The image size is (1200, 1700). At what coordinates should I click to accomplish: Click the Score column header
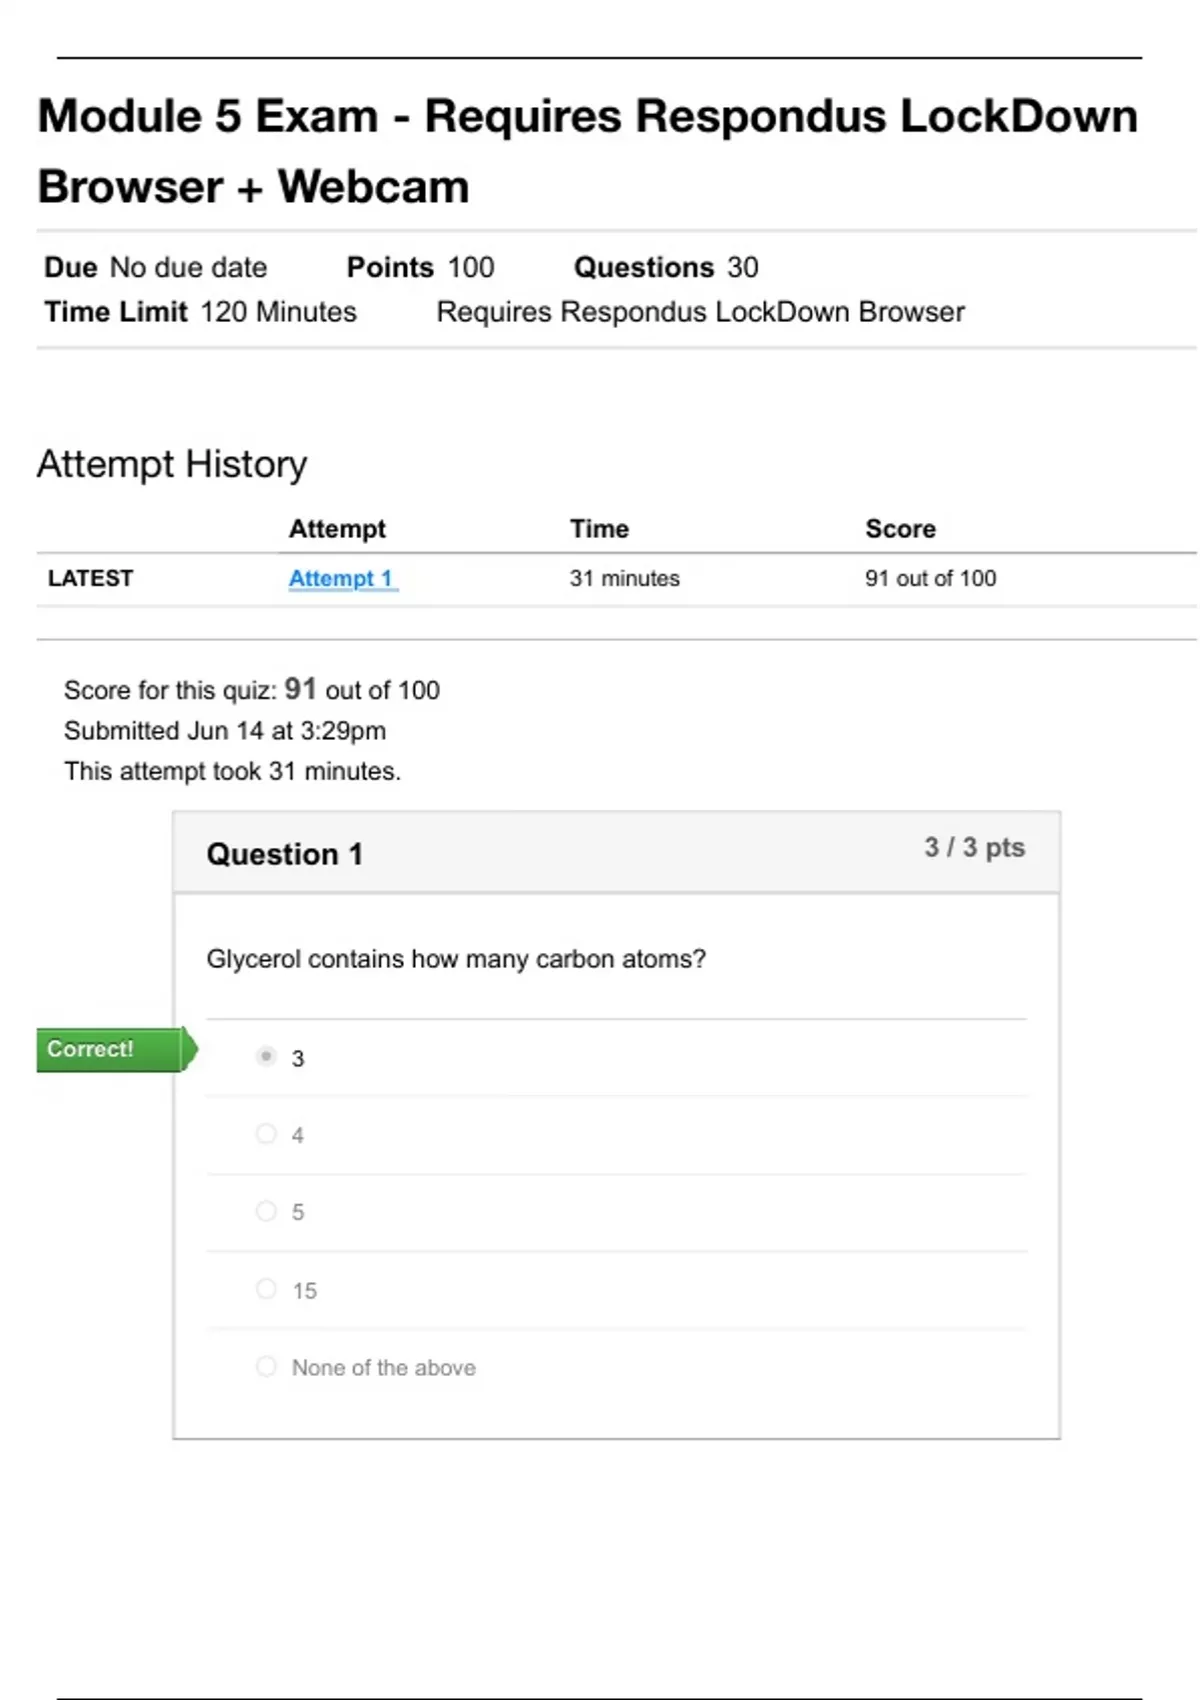pos(900,529)
